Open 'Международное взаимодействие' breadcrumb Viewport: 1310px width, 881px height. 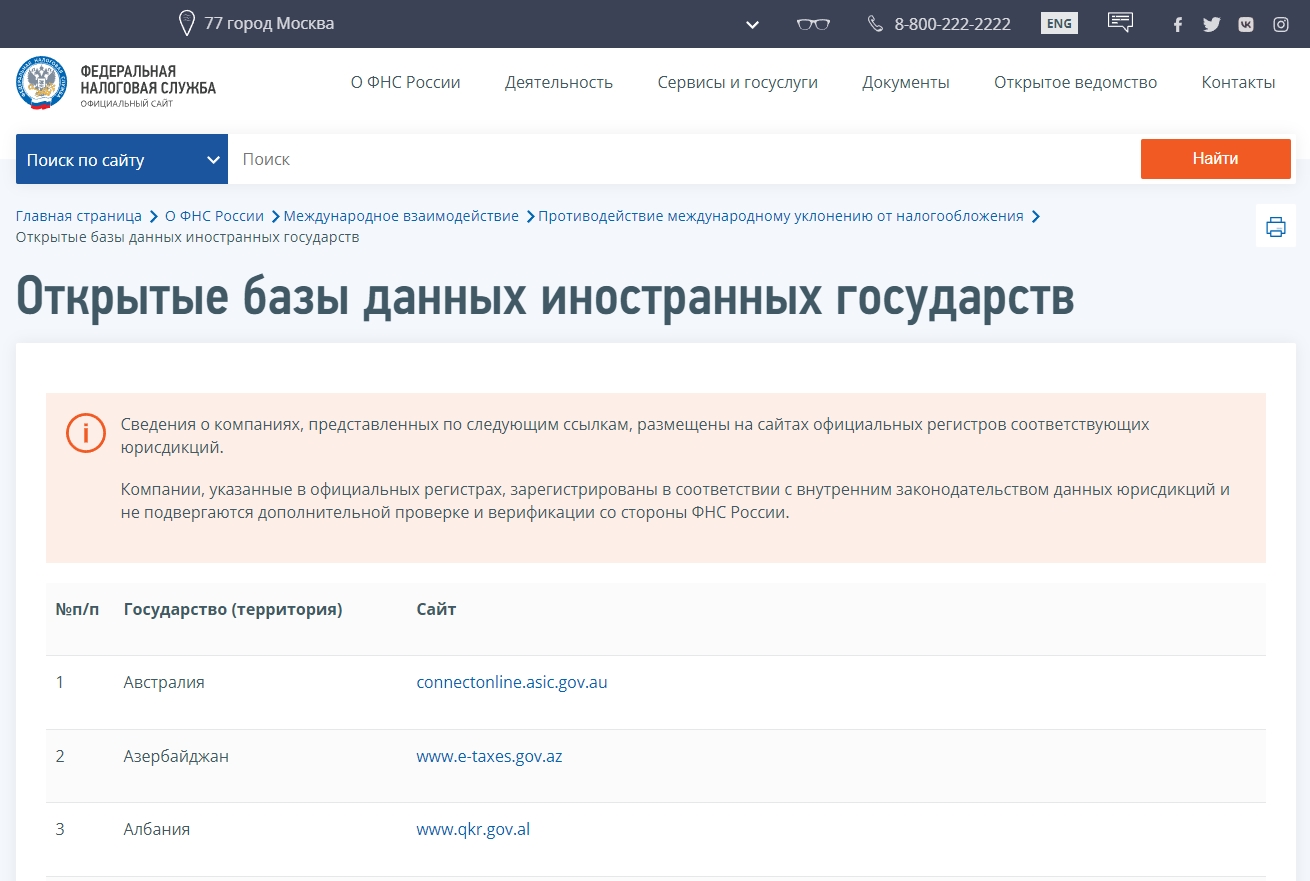(x=401, y=216)
